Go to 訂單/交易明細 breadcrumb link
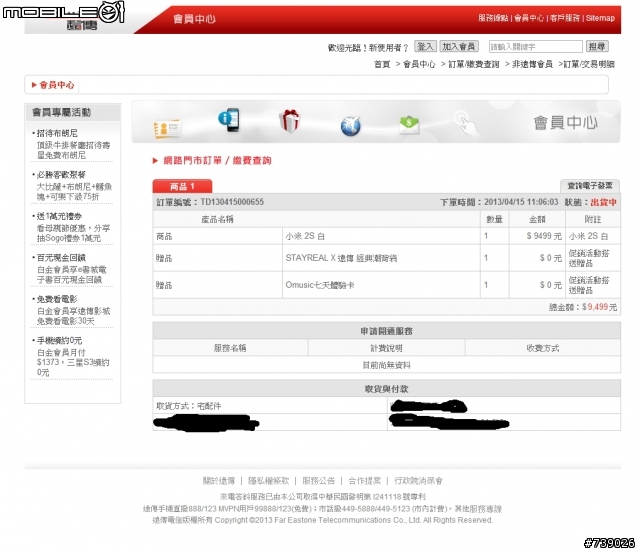 pyautogui.click(x=589, y=64)
